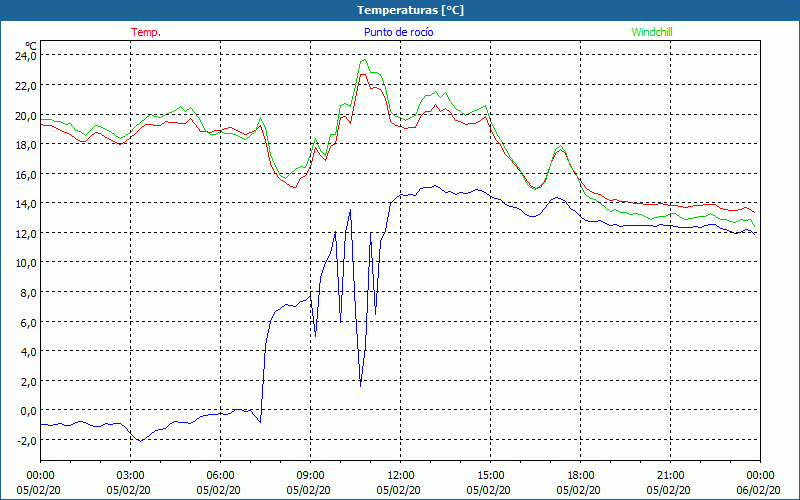Click the 2,0 y-axis value
Image resolution: width=800 pixels, height=500 pixels.
point(28,382)
